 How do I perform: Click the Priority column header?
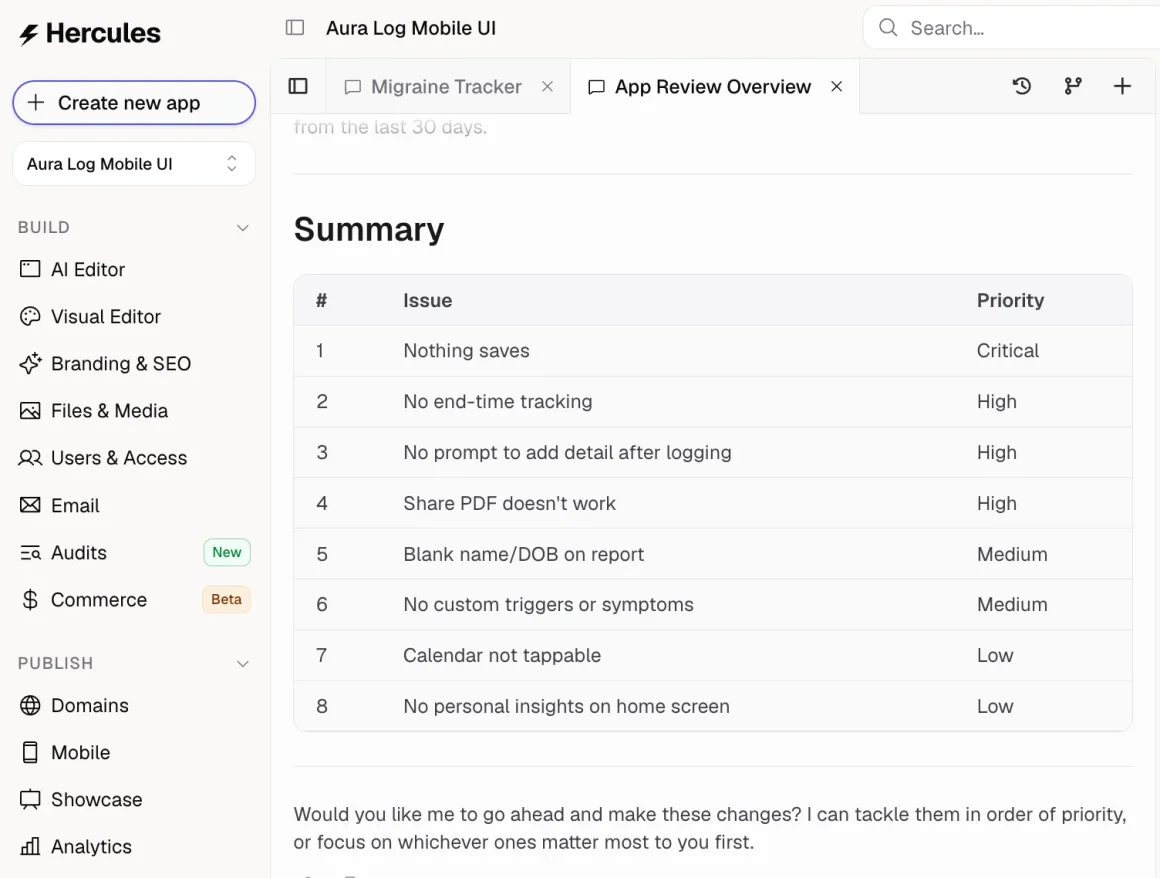pos(1011,300)
